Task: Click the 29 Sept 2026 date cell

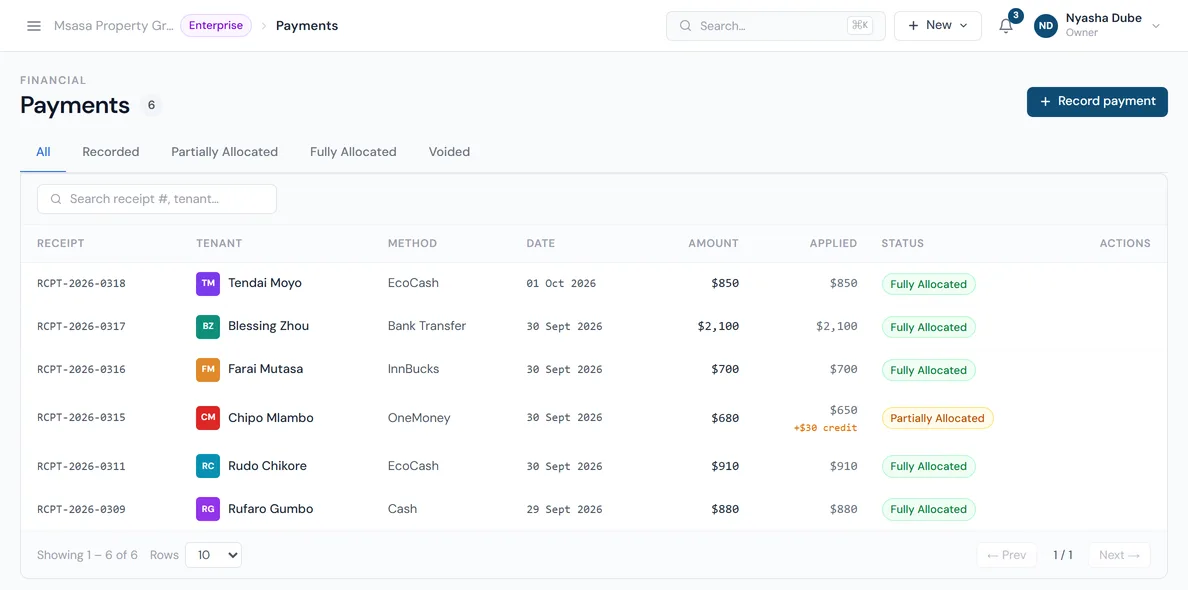Action: click(564, 510)
